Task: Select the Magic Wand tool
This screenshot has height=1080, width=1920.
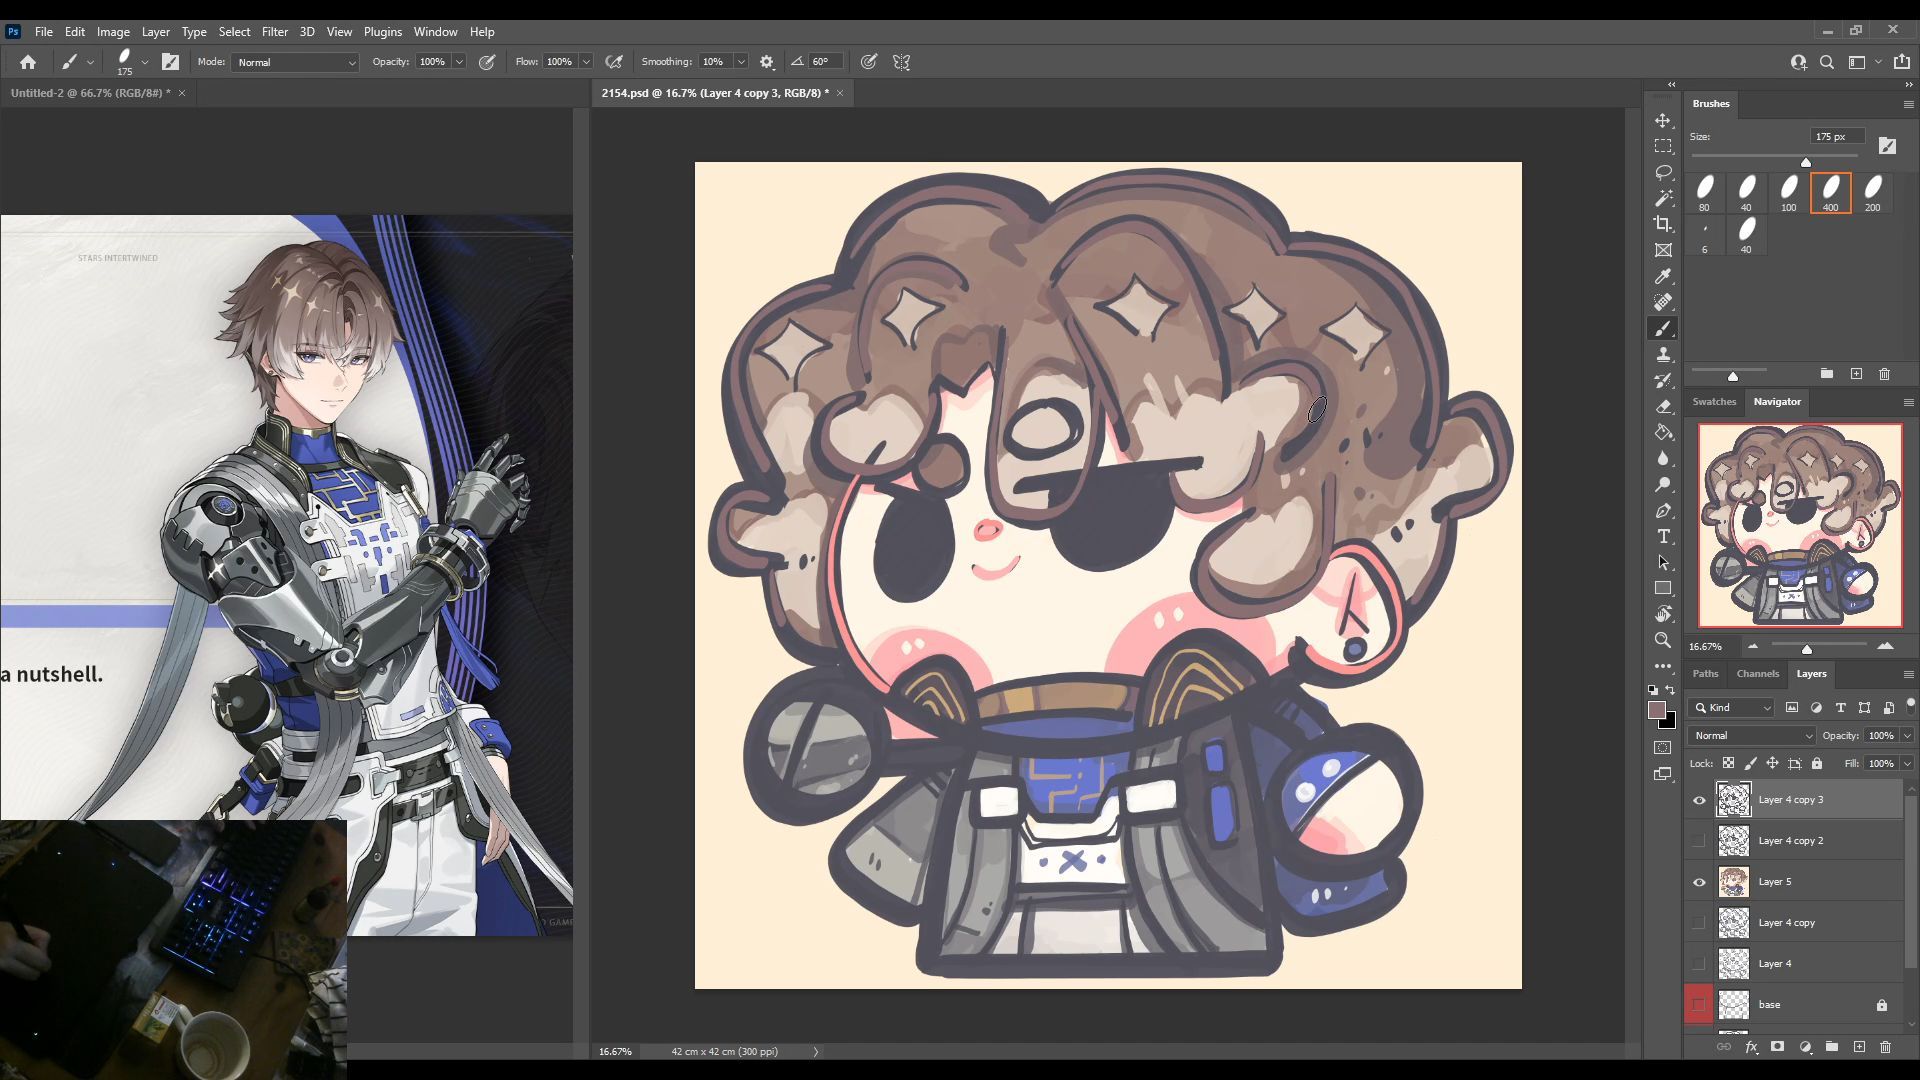Action: point(1663,198)
